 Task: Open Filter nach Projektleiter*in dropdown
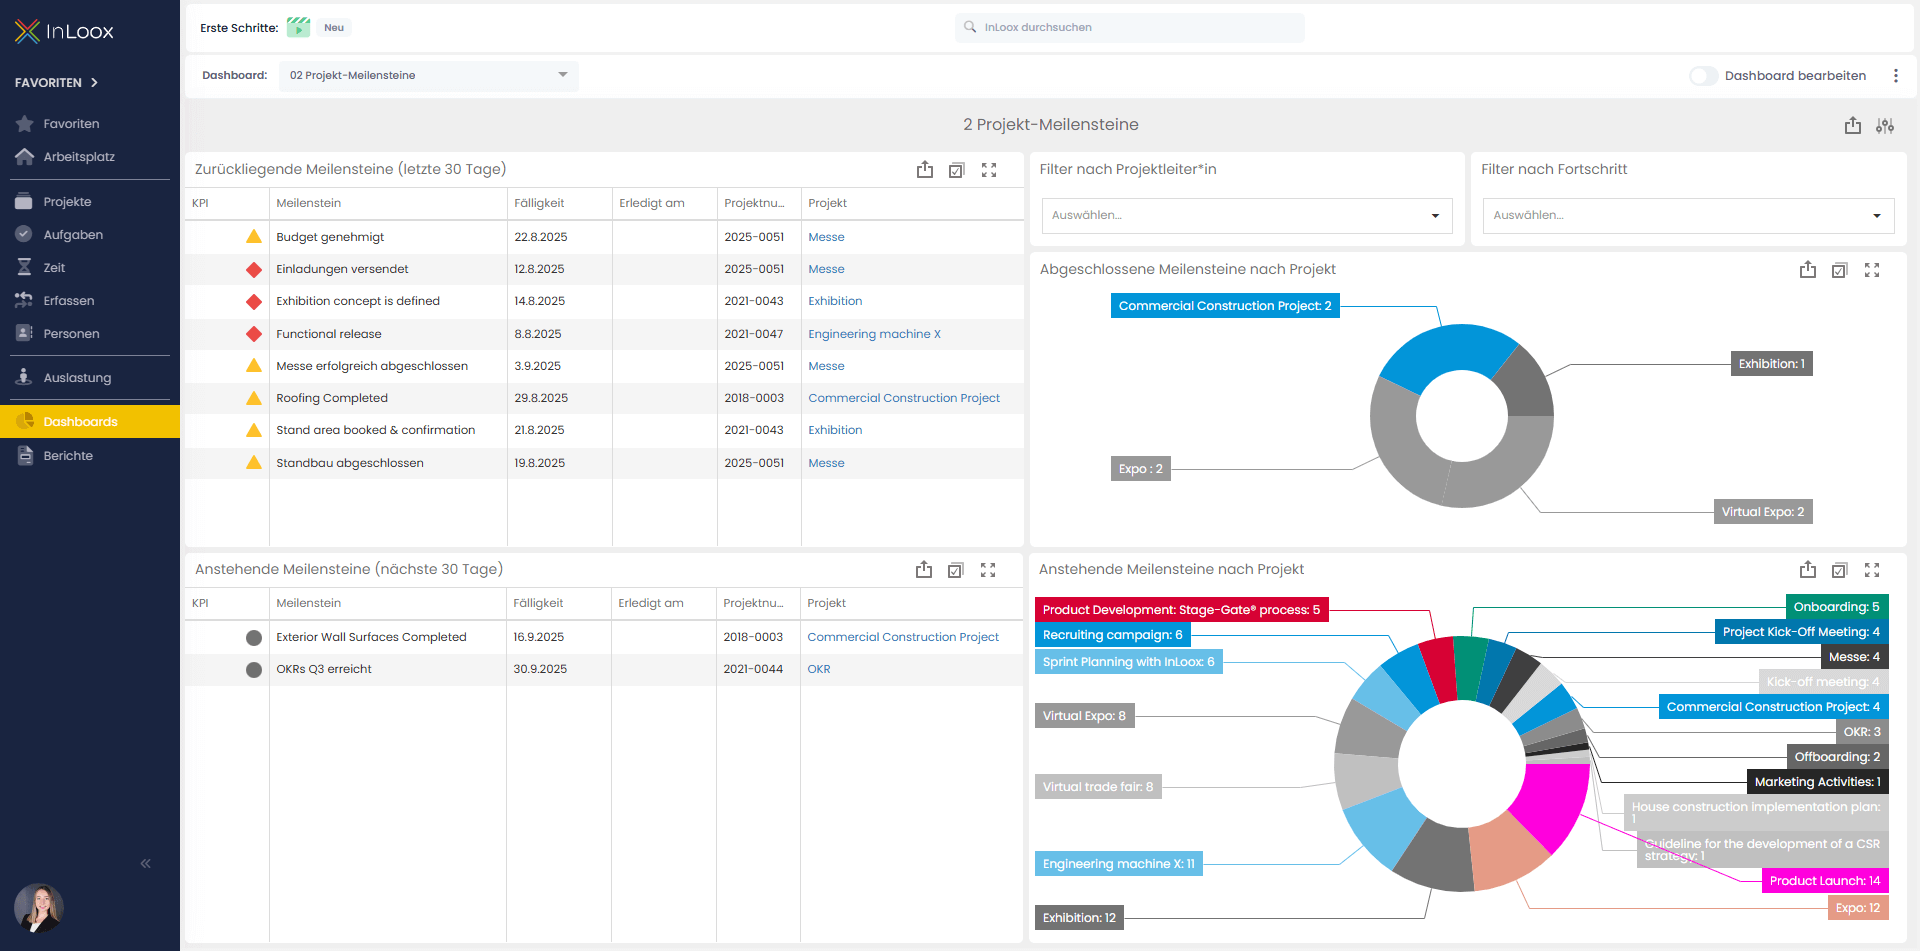point(1246,216)
